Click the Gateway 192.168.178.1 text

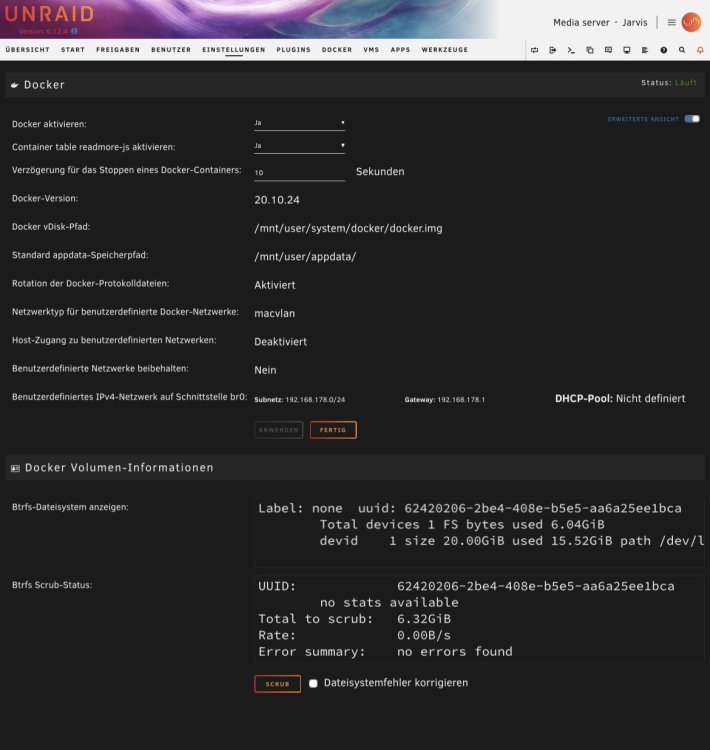click(x=444, y=400)
